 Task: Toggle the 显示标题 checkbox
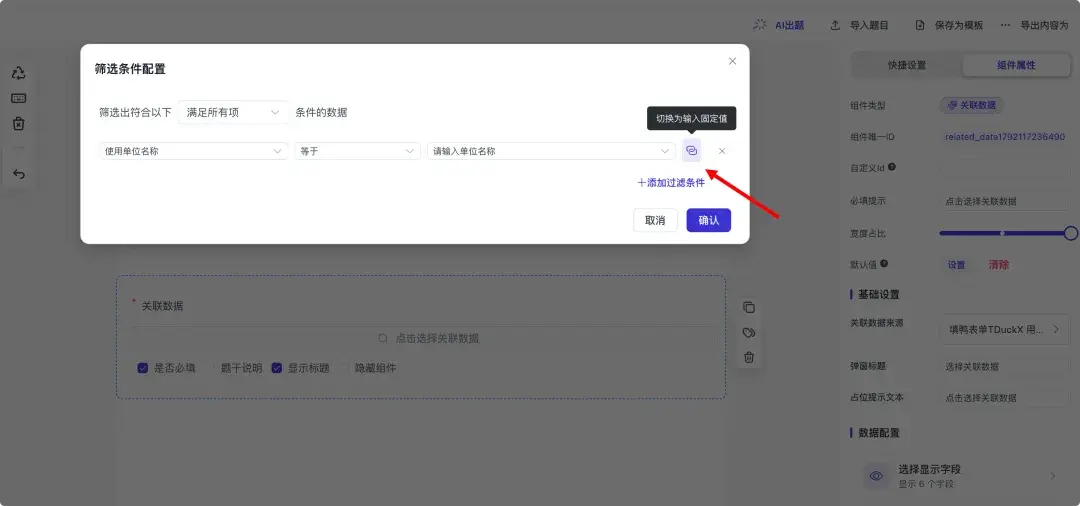point(276,368)
